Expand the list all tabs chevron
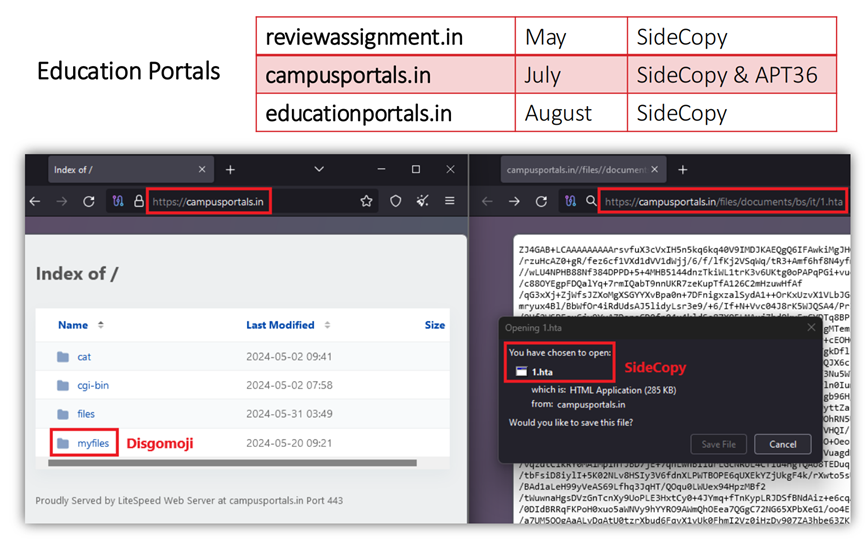The width and height of the screenshot is (865, 539). pos(319,169)
